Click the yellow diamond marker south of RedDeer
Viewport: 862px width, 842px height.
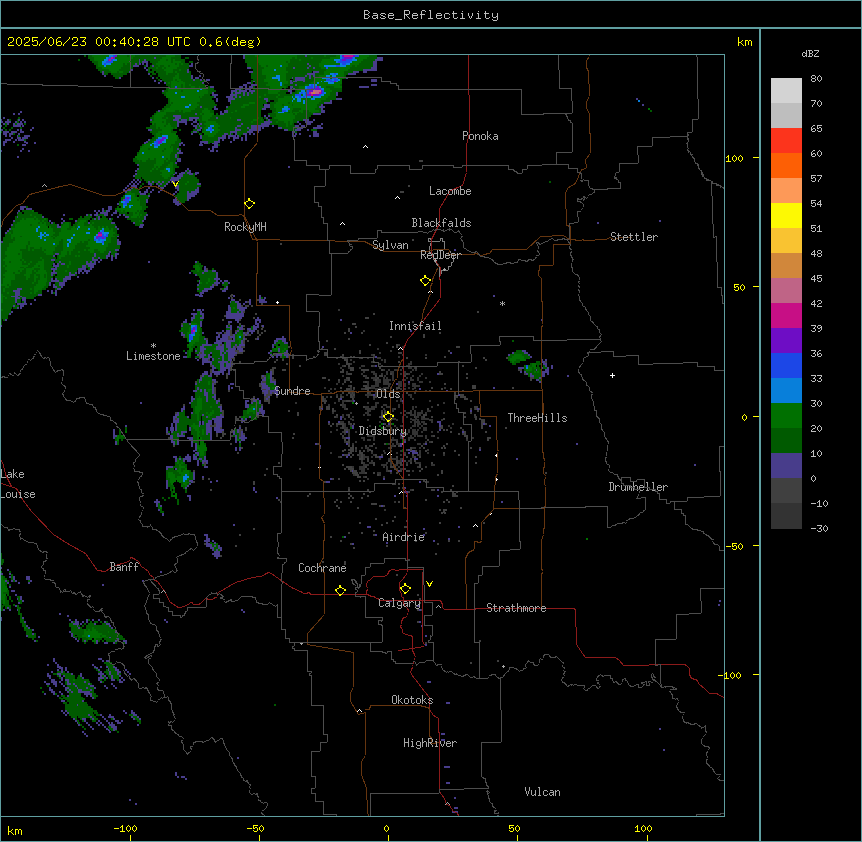click(x=426, y=281)
